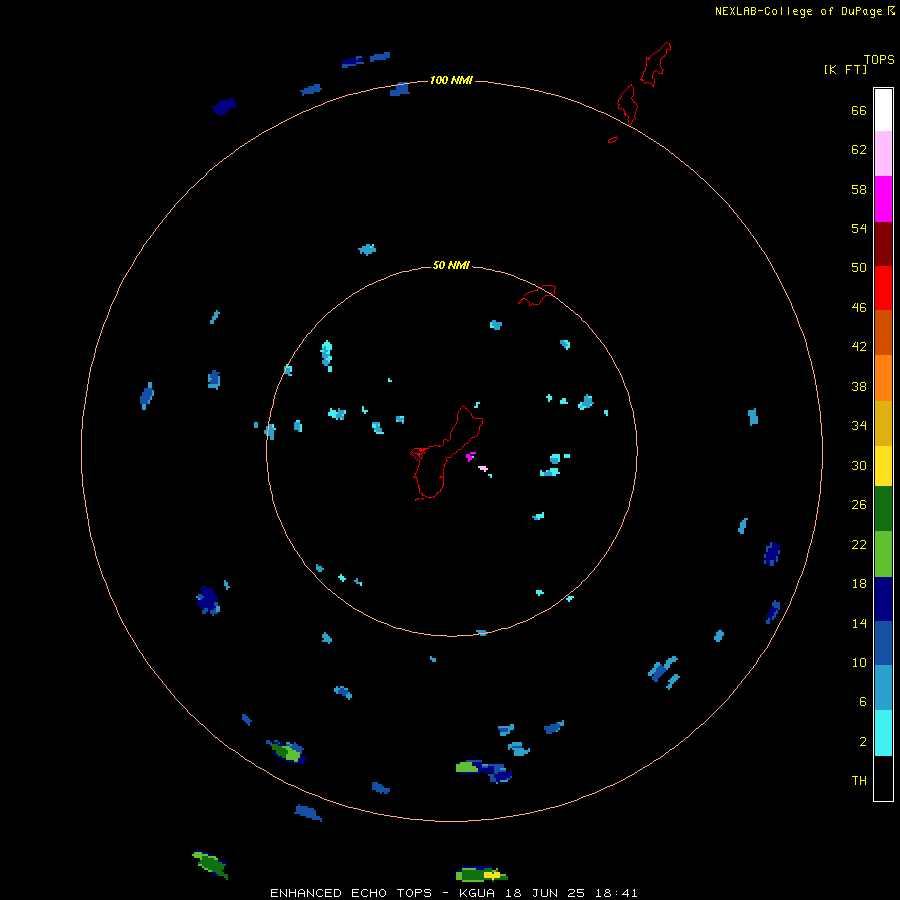This screenshot has height=900, width=900.
Task: Click the medium blue 18 legend swatch
Action: point(883,643)
